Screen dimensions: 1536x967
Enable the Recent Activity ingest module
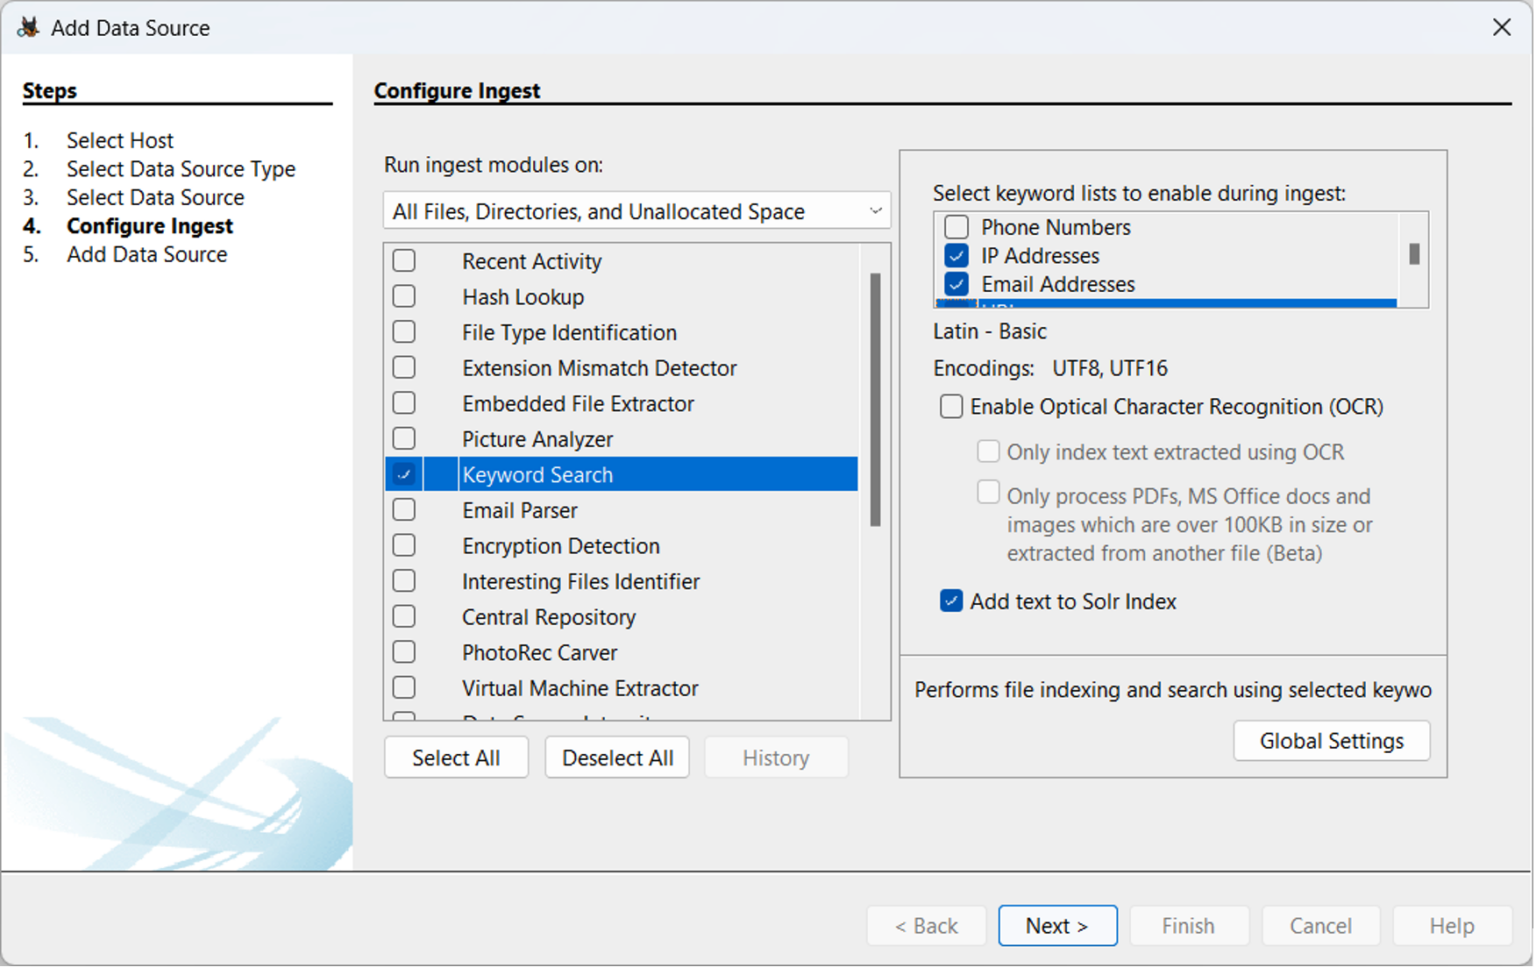coord(404,260)
